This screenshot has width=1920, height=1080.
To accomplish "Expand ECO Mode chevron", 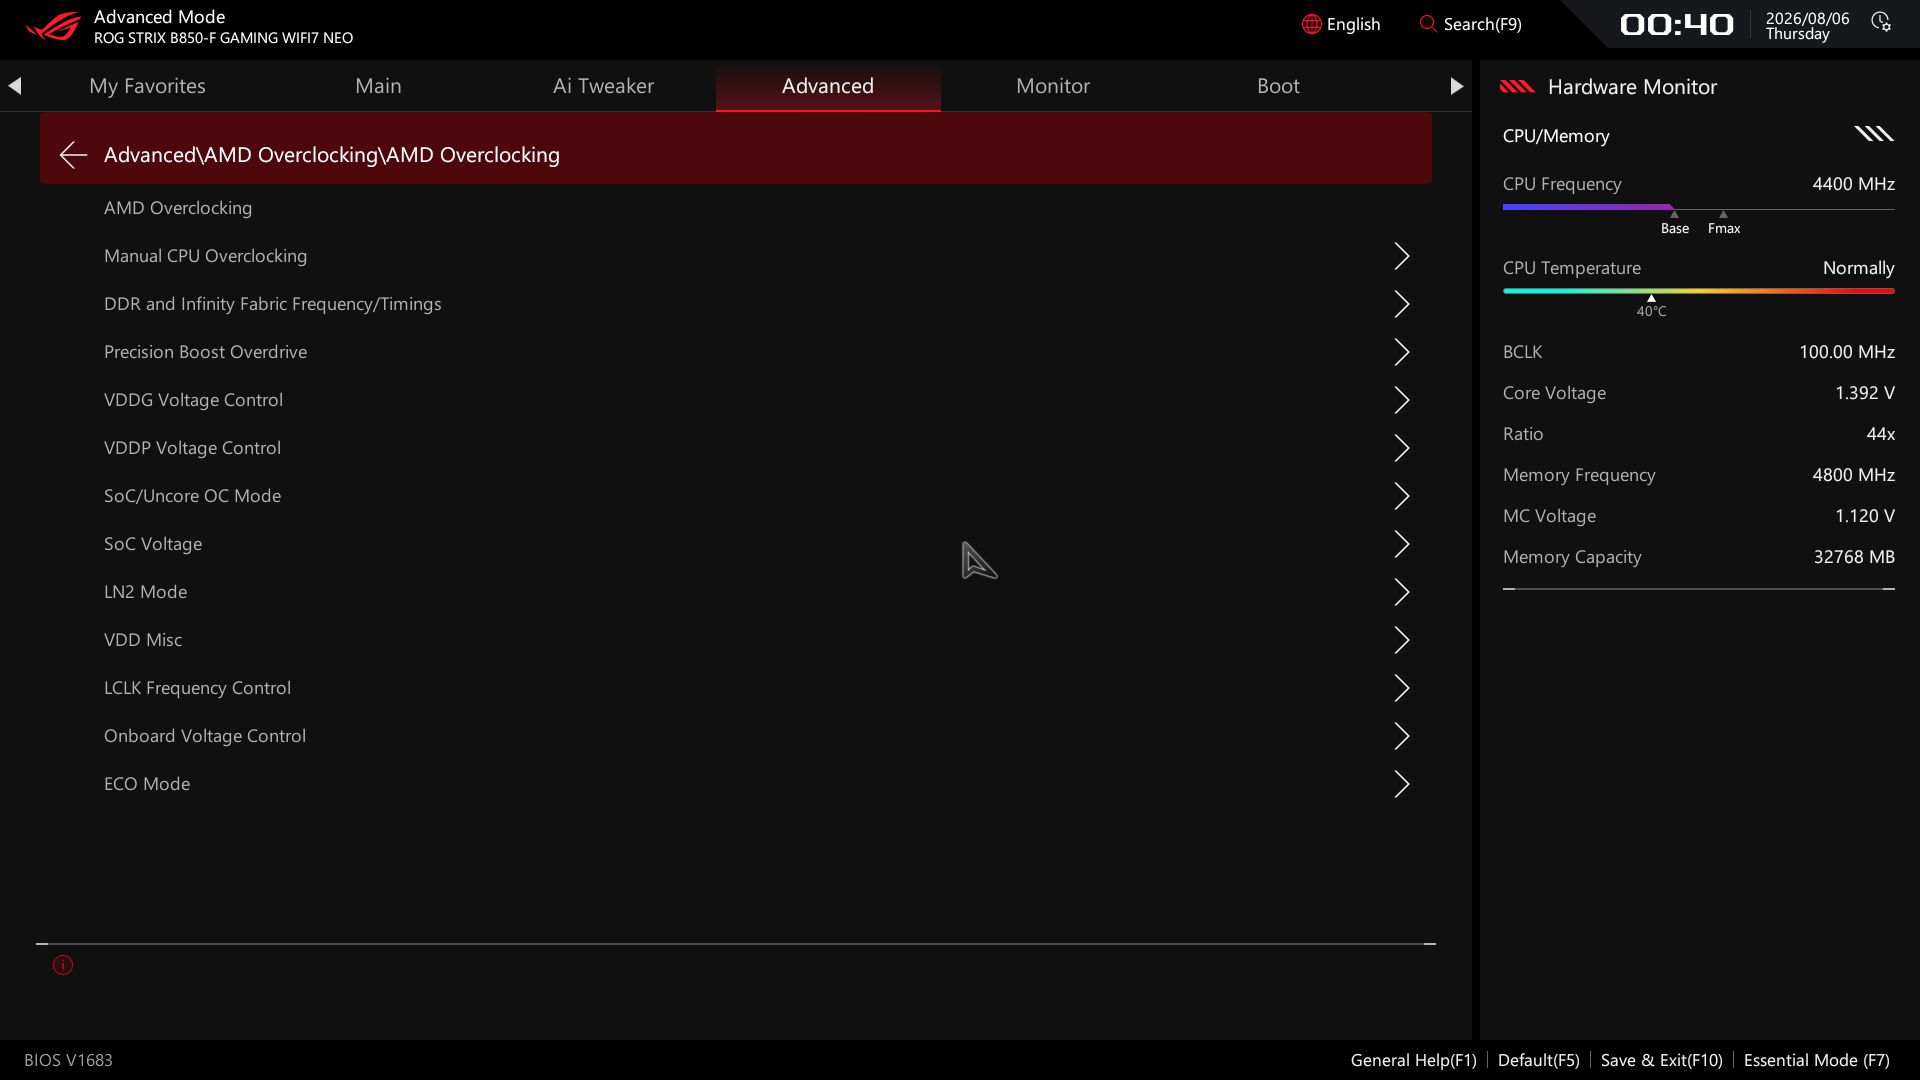I will pos(1402,784).
